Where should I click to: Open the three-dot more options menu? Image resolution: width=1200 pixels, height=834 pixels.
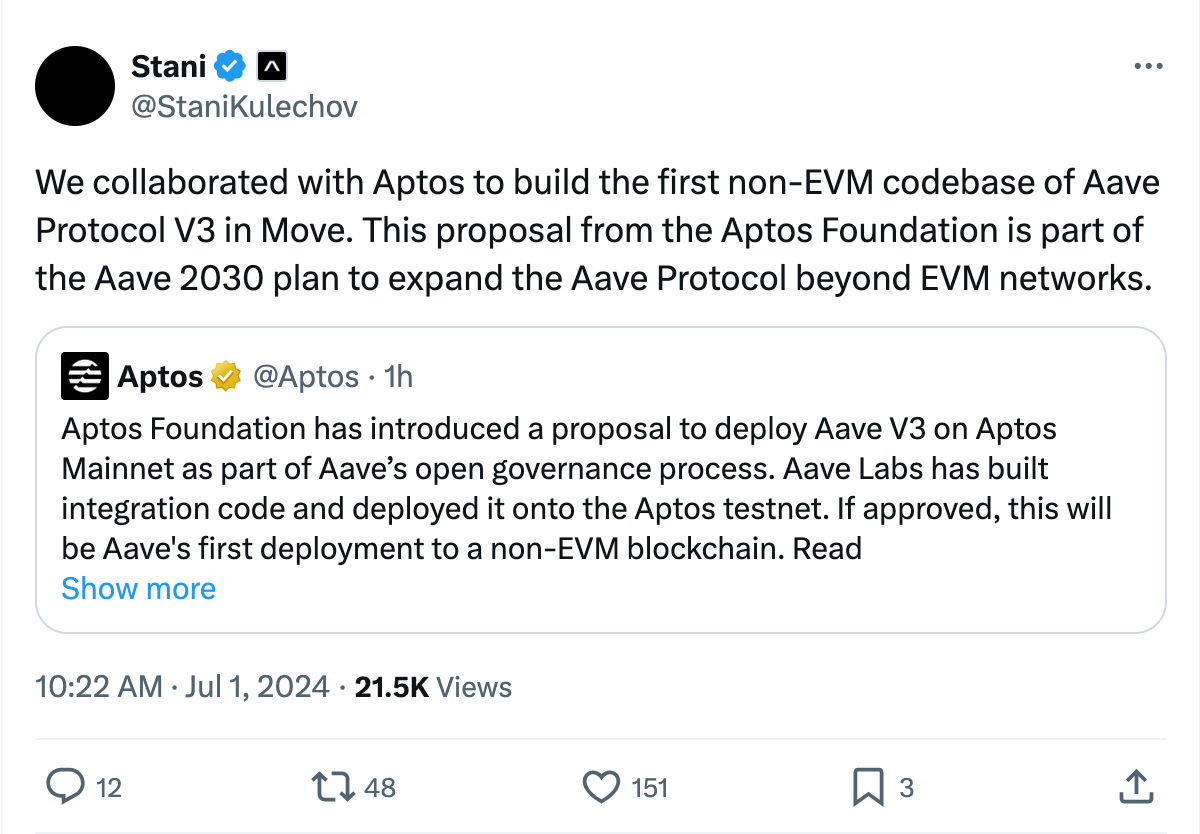coord(1147,66)
